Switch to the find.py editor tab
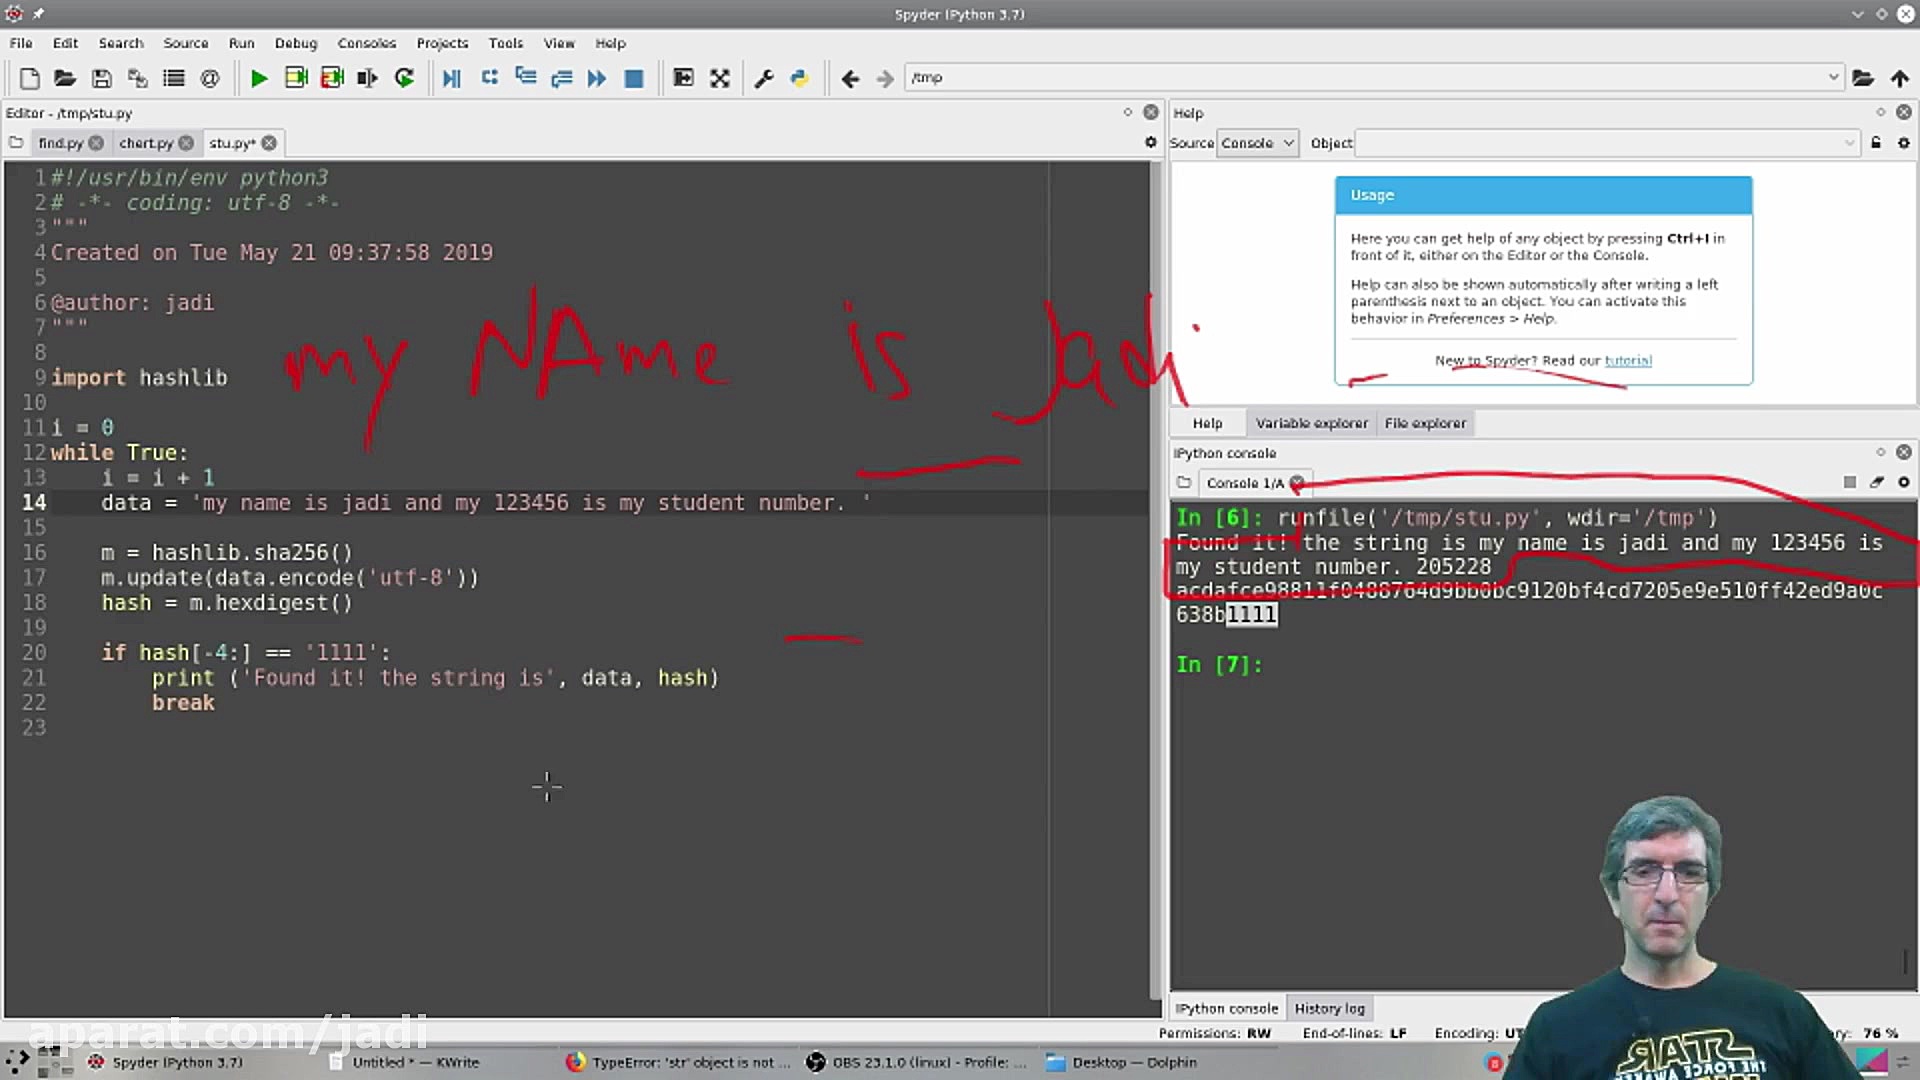The height and width of the screenshot is (1080, 1920). (60, 143)
